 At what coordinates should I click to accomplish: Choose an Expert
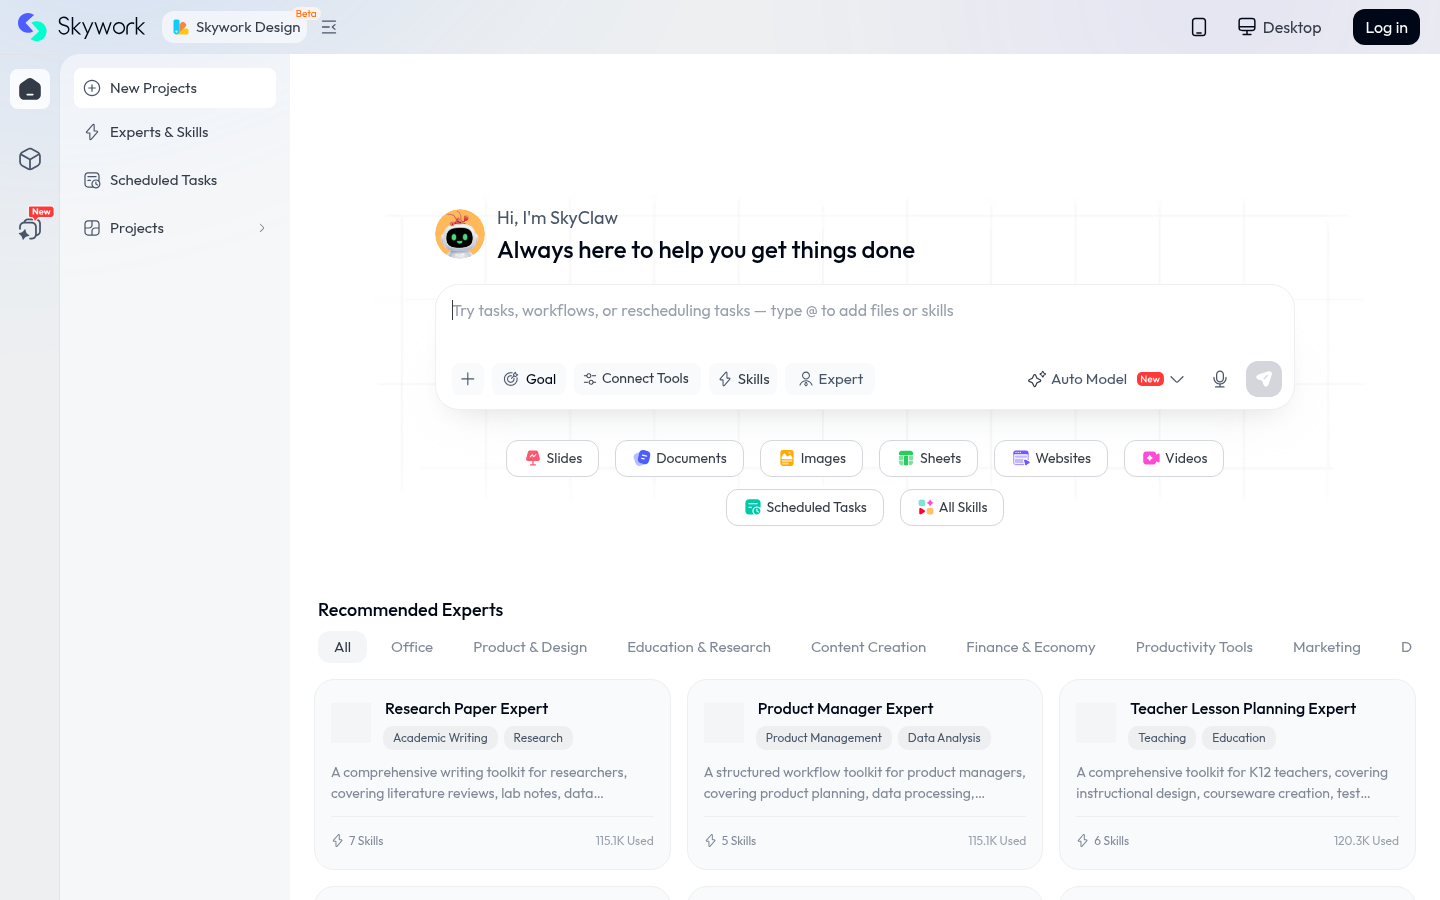click(x=830, y=379)
